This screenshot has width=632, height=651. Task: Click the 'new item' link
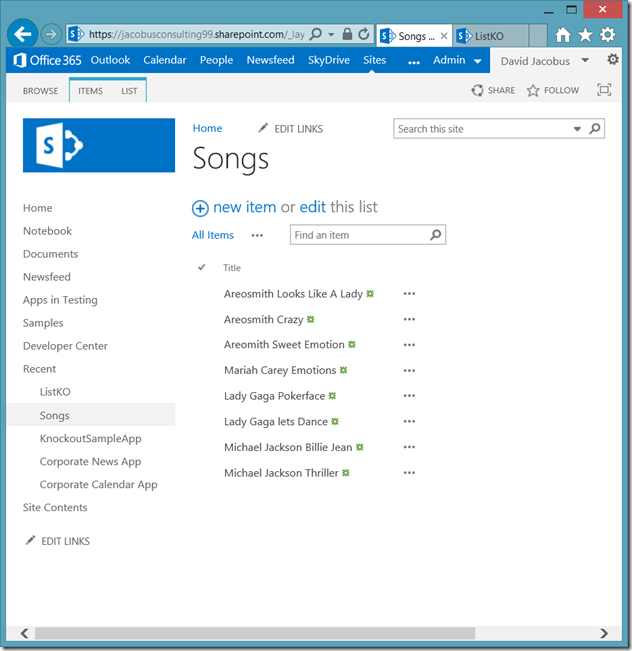click(x=245, y=207)
